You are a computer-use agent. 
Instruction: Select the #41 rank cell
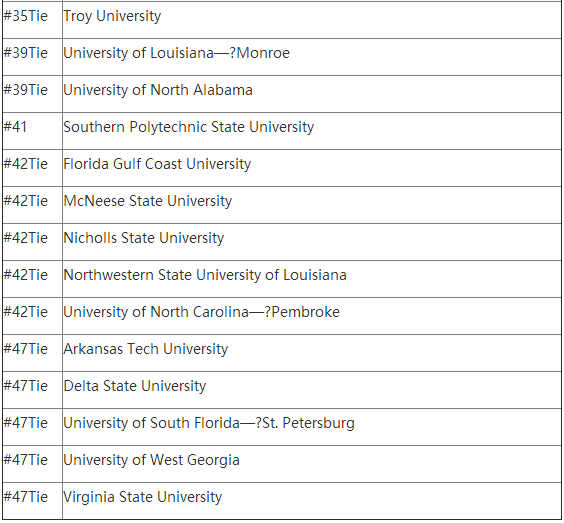[x=32, y=131]
